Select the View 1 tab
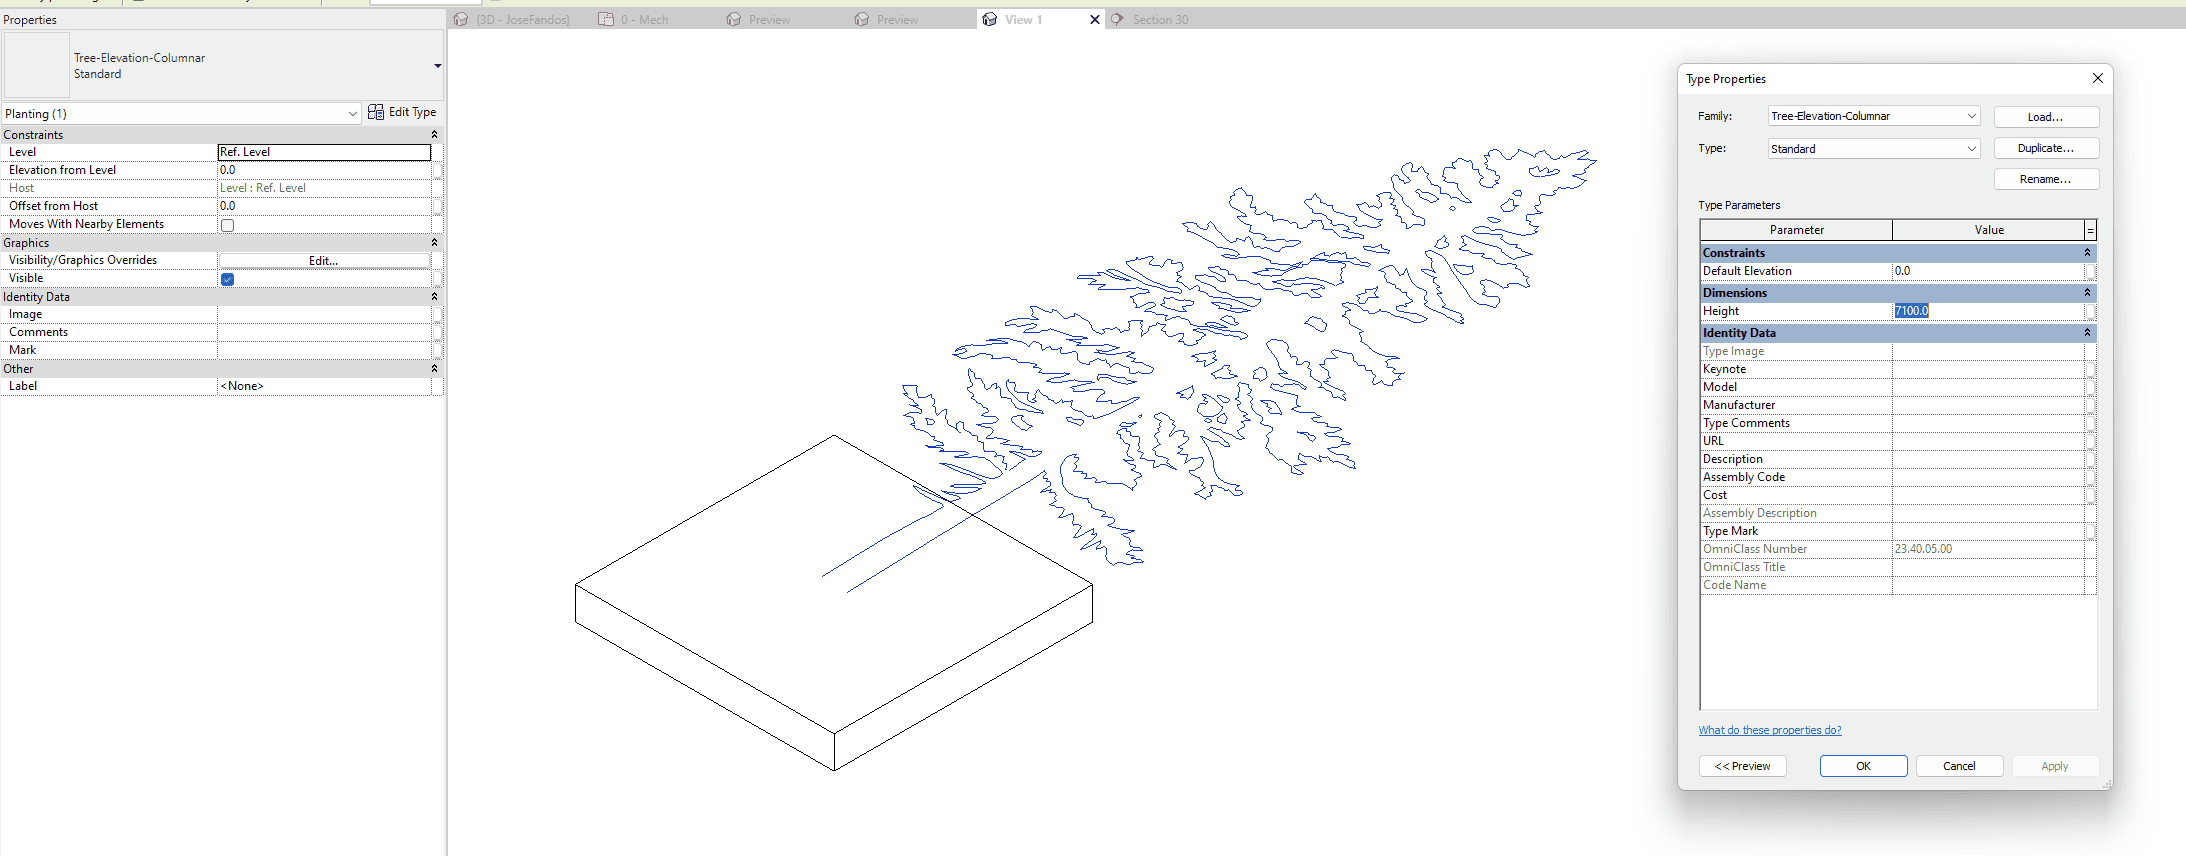This screenshot has width=2186, height=856. 1023,19
